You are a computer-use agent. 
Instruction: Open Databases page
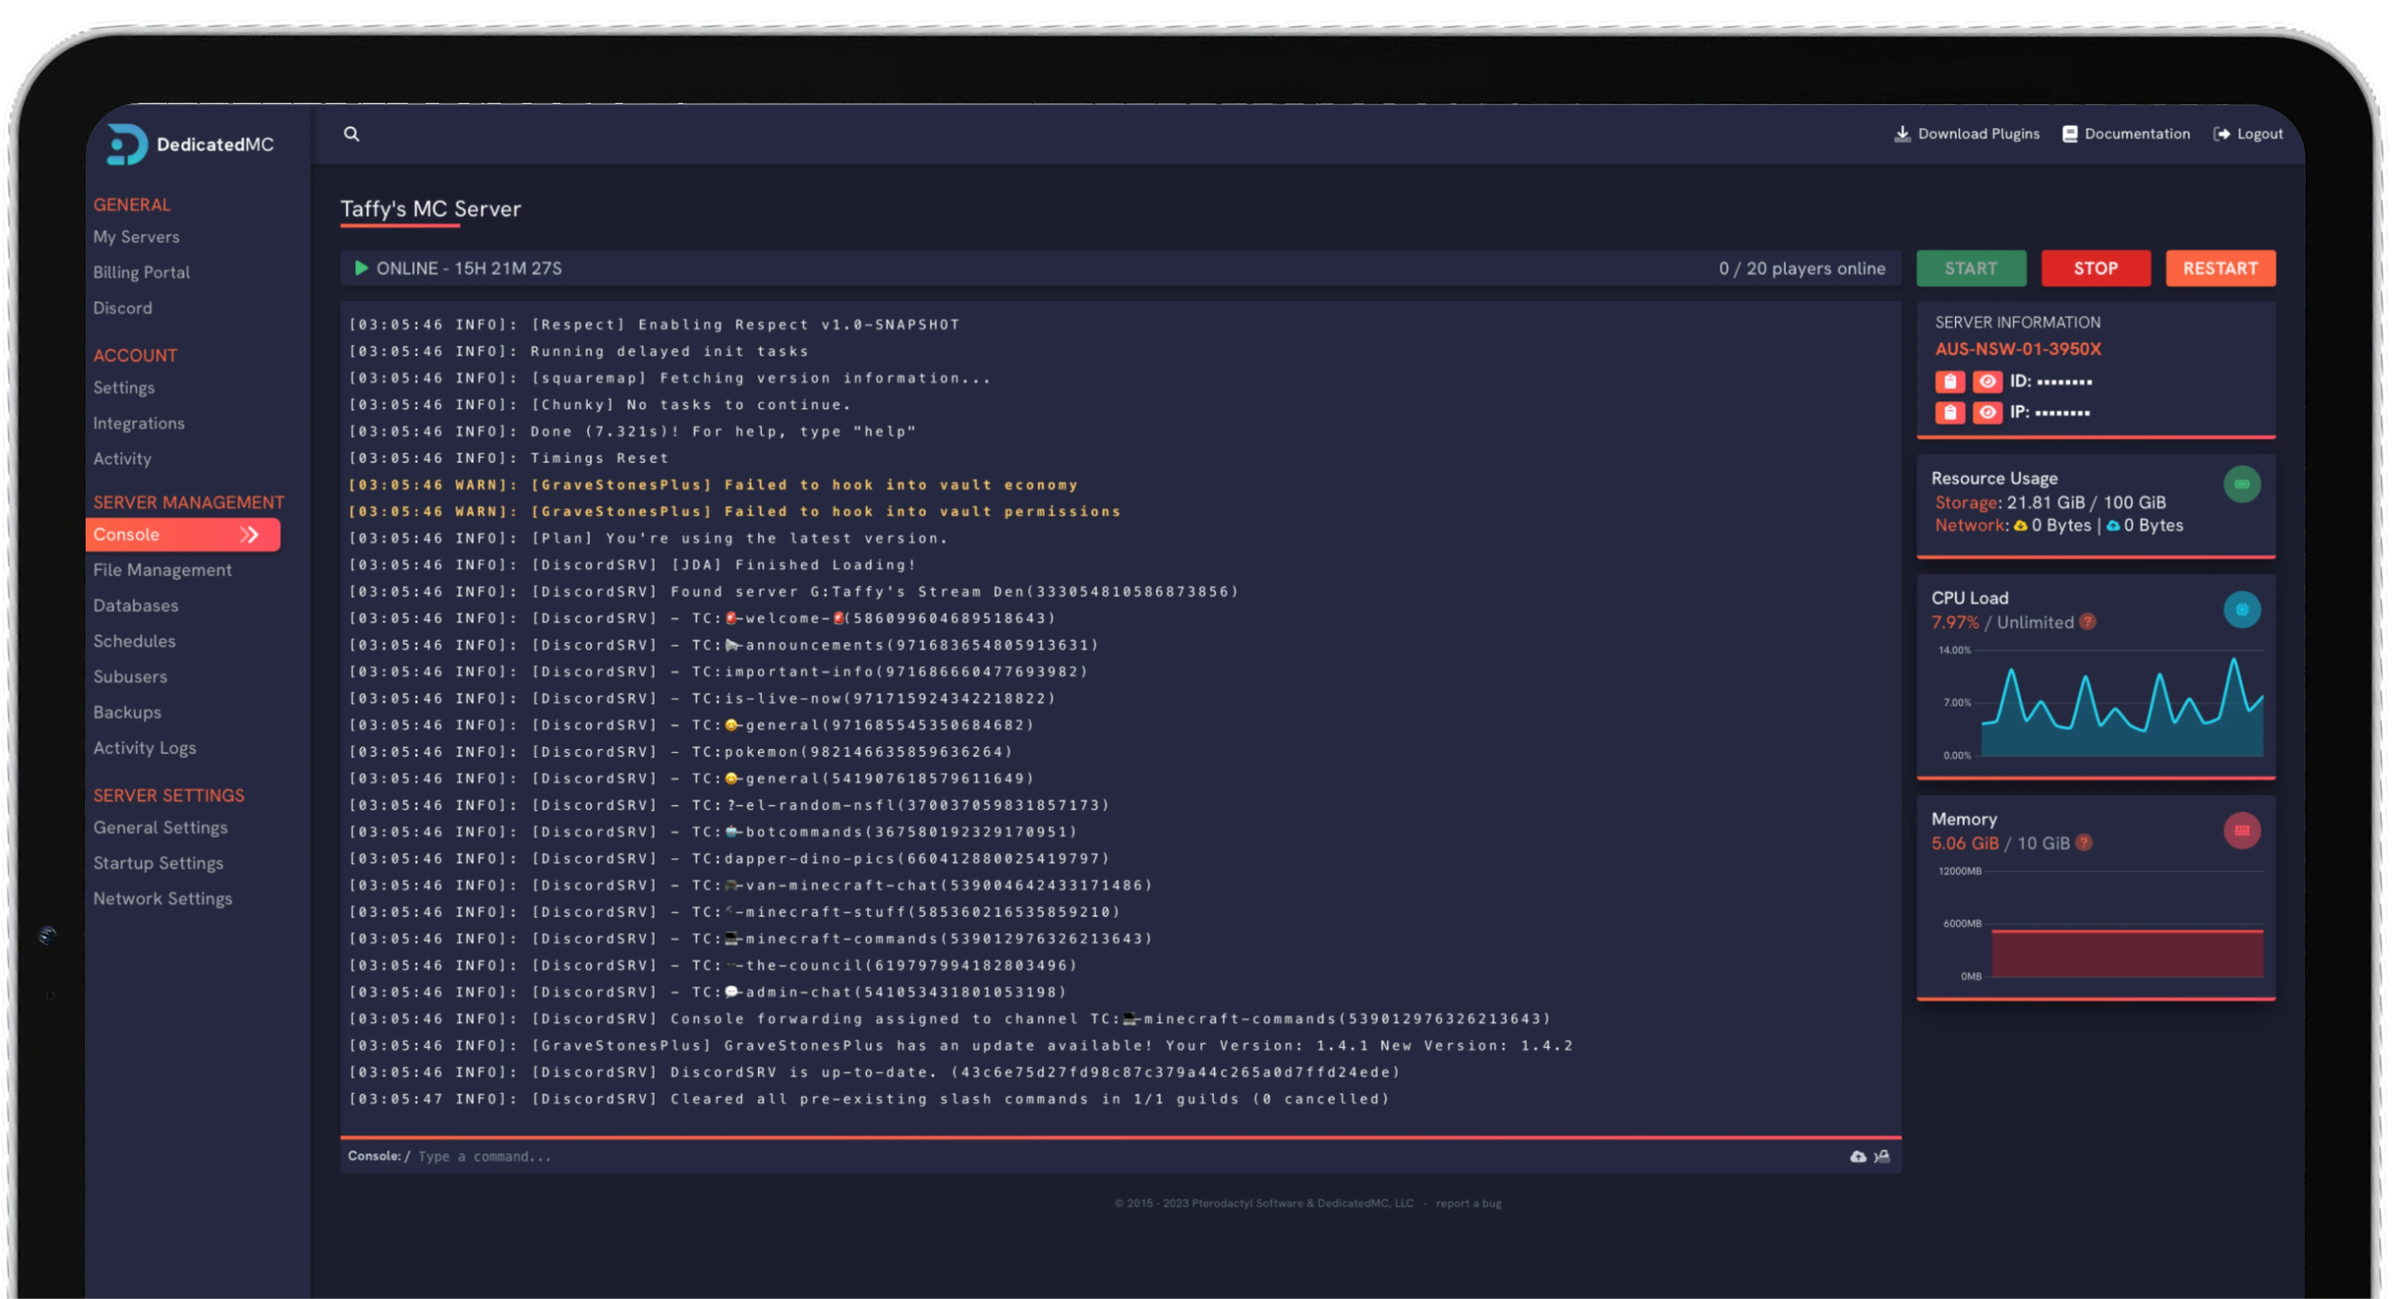point(135,605)
